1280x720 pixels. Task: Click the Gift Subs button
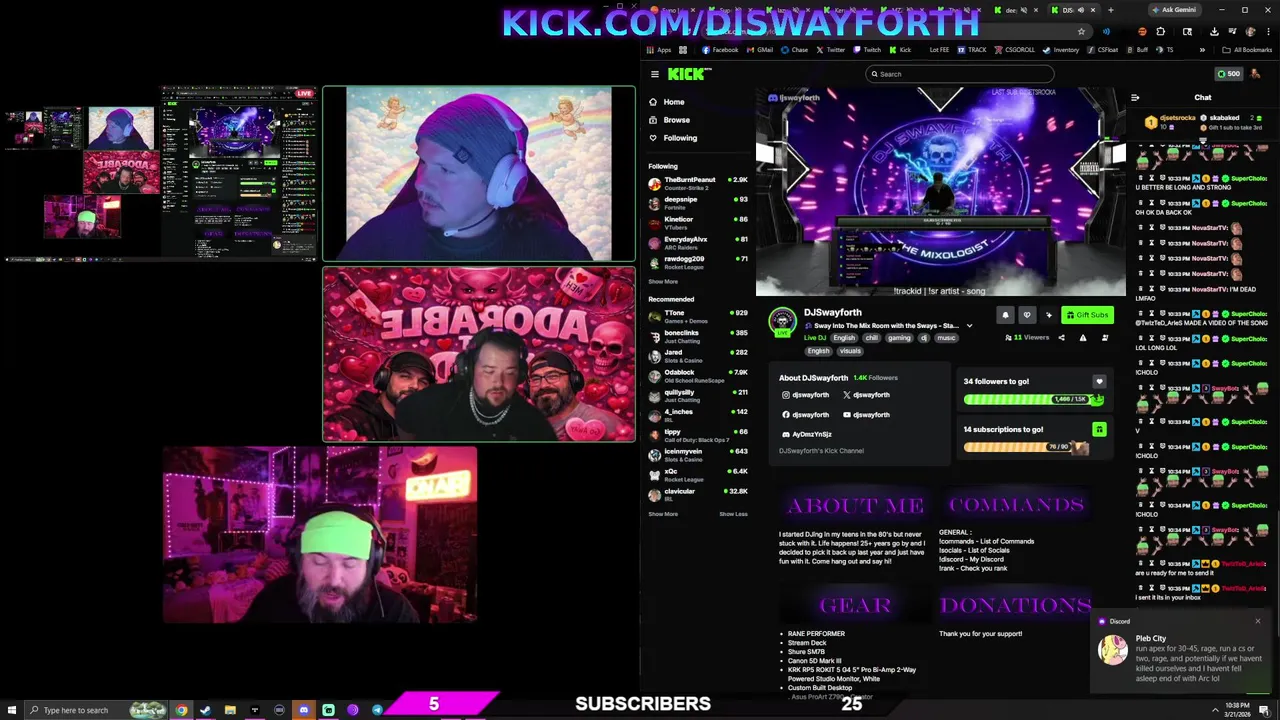coord(1087,315)
